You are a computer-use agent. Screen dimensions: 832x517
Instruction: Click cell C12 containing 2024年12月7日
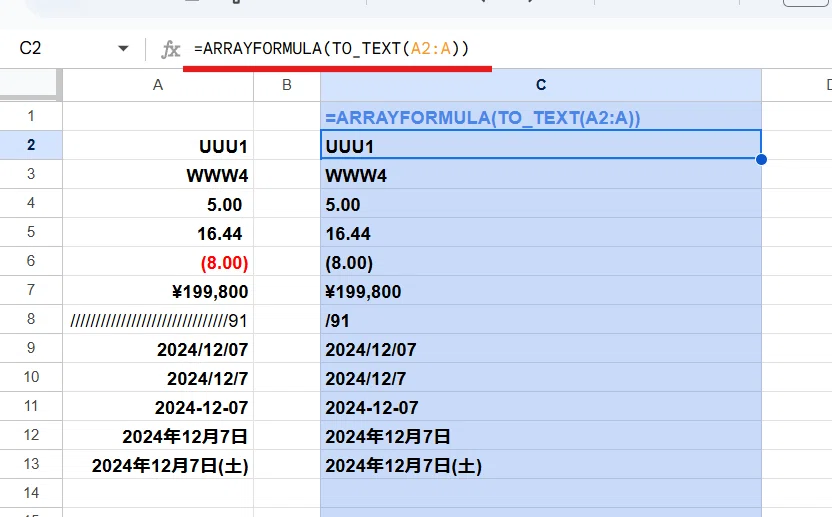pos(541,435)
